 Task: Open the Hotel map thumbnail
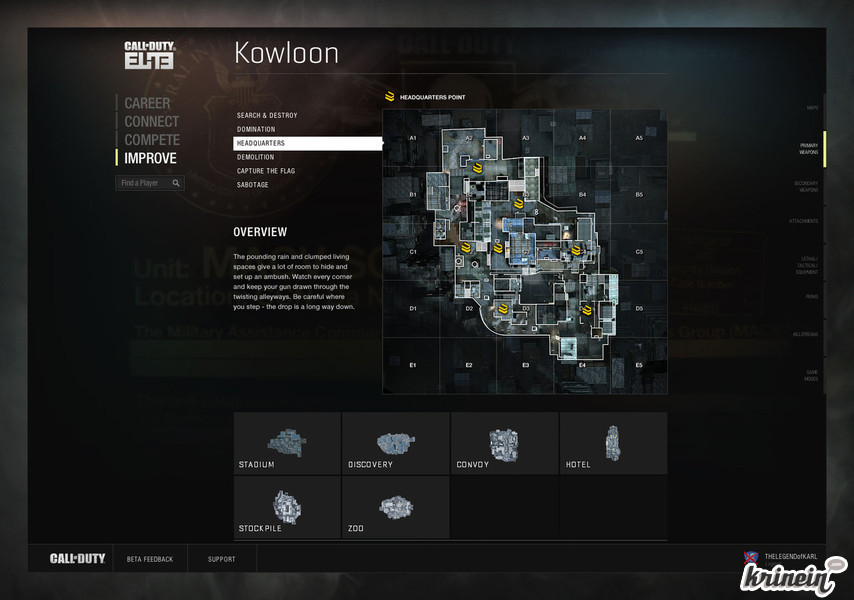click(x=613, y=443)
